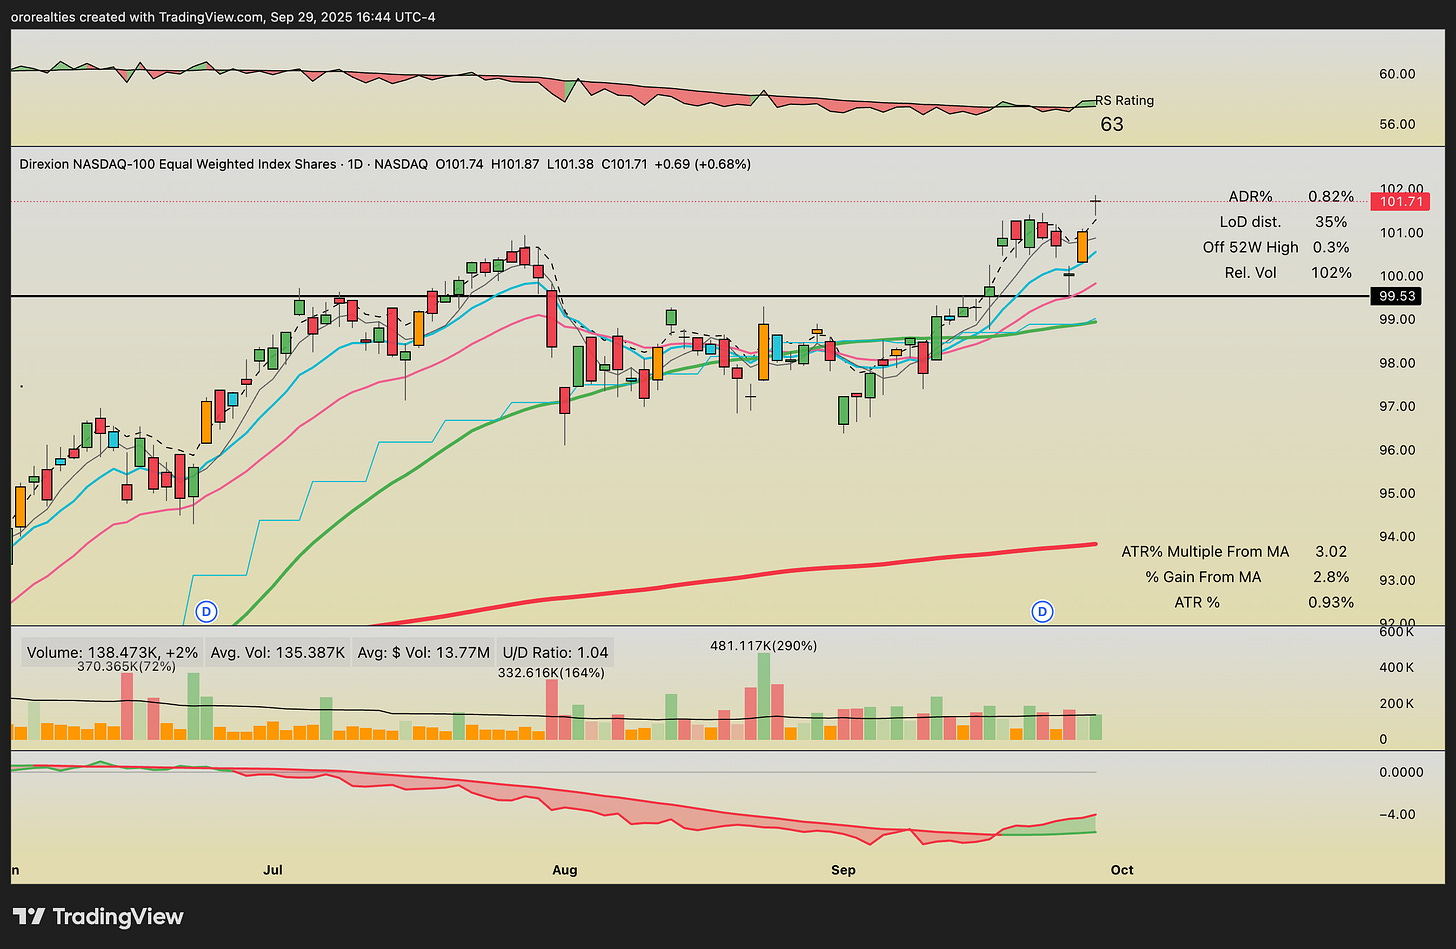Viewport: 1456px width, 949px height.
Task: Click the right dividend D marker
Action: pyautogui.click(x=1042, y=610)
